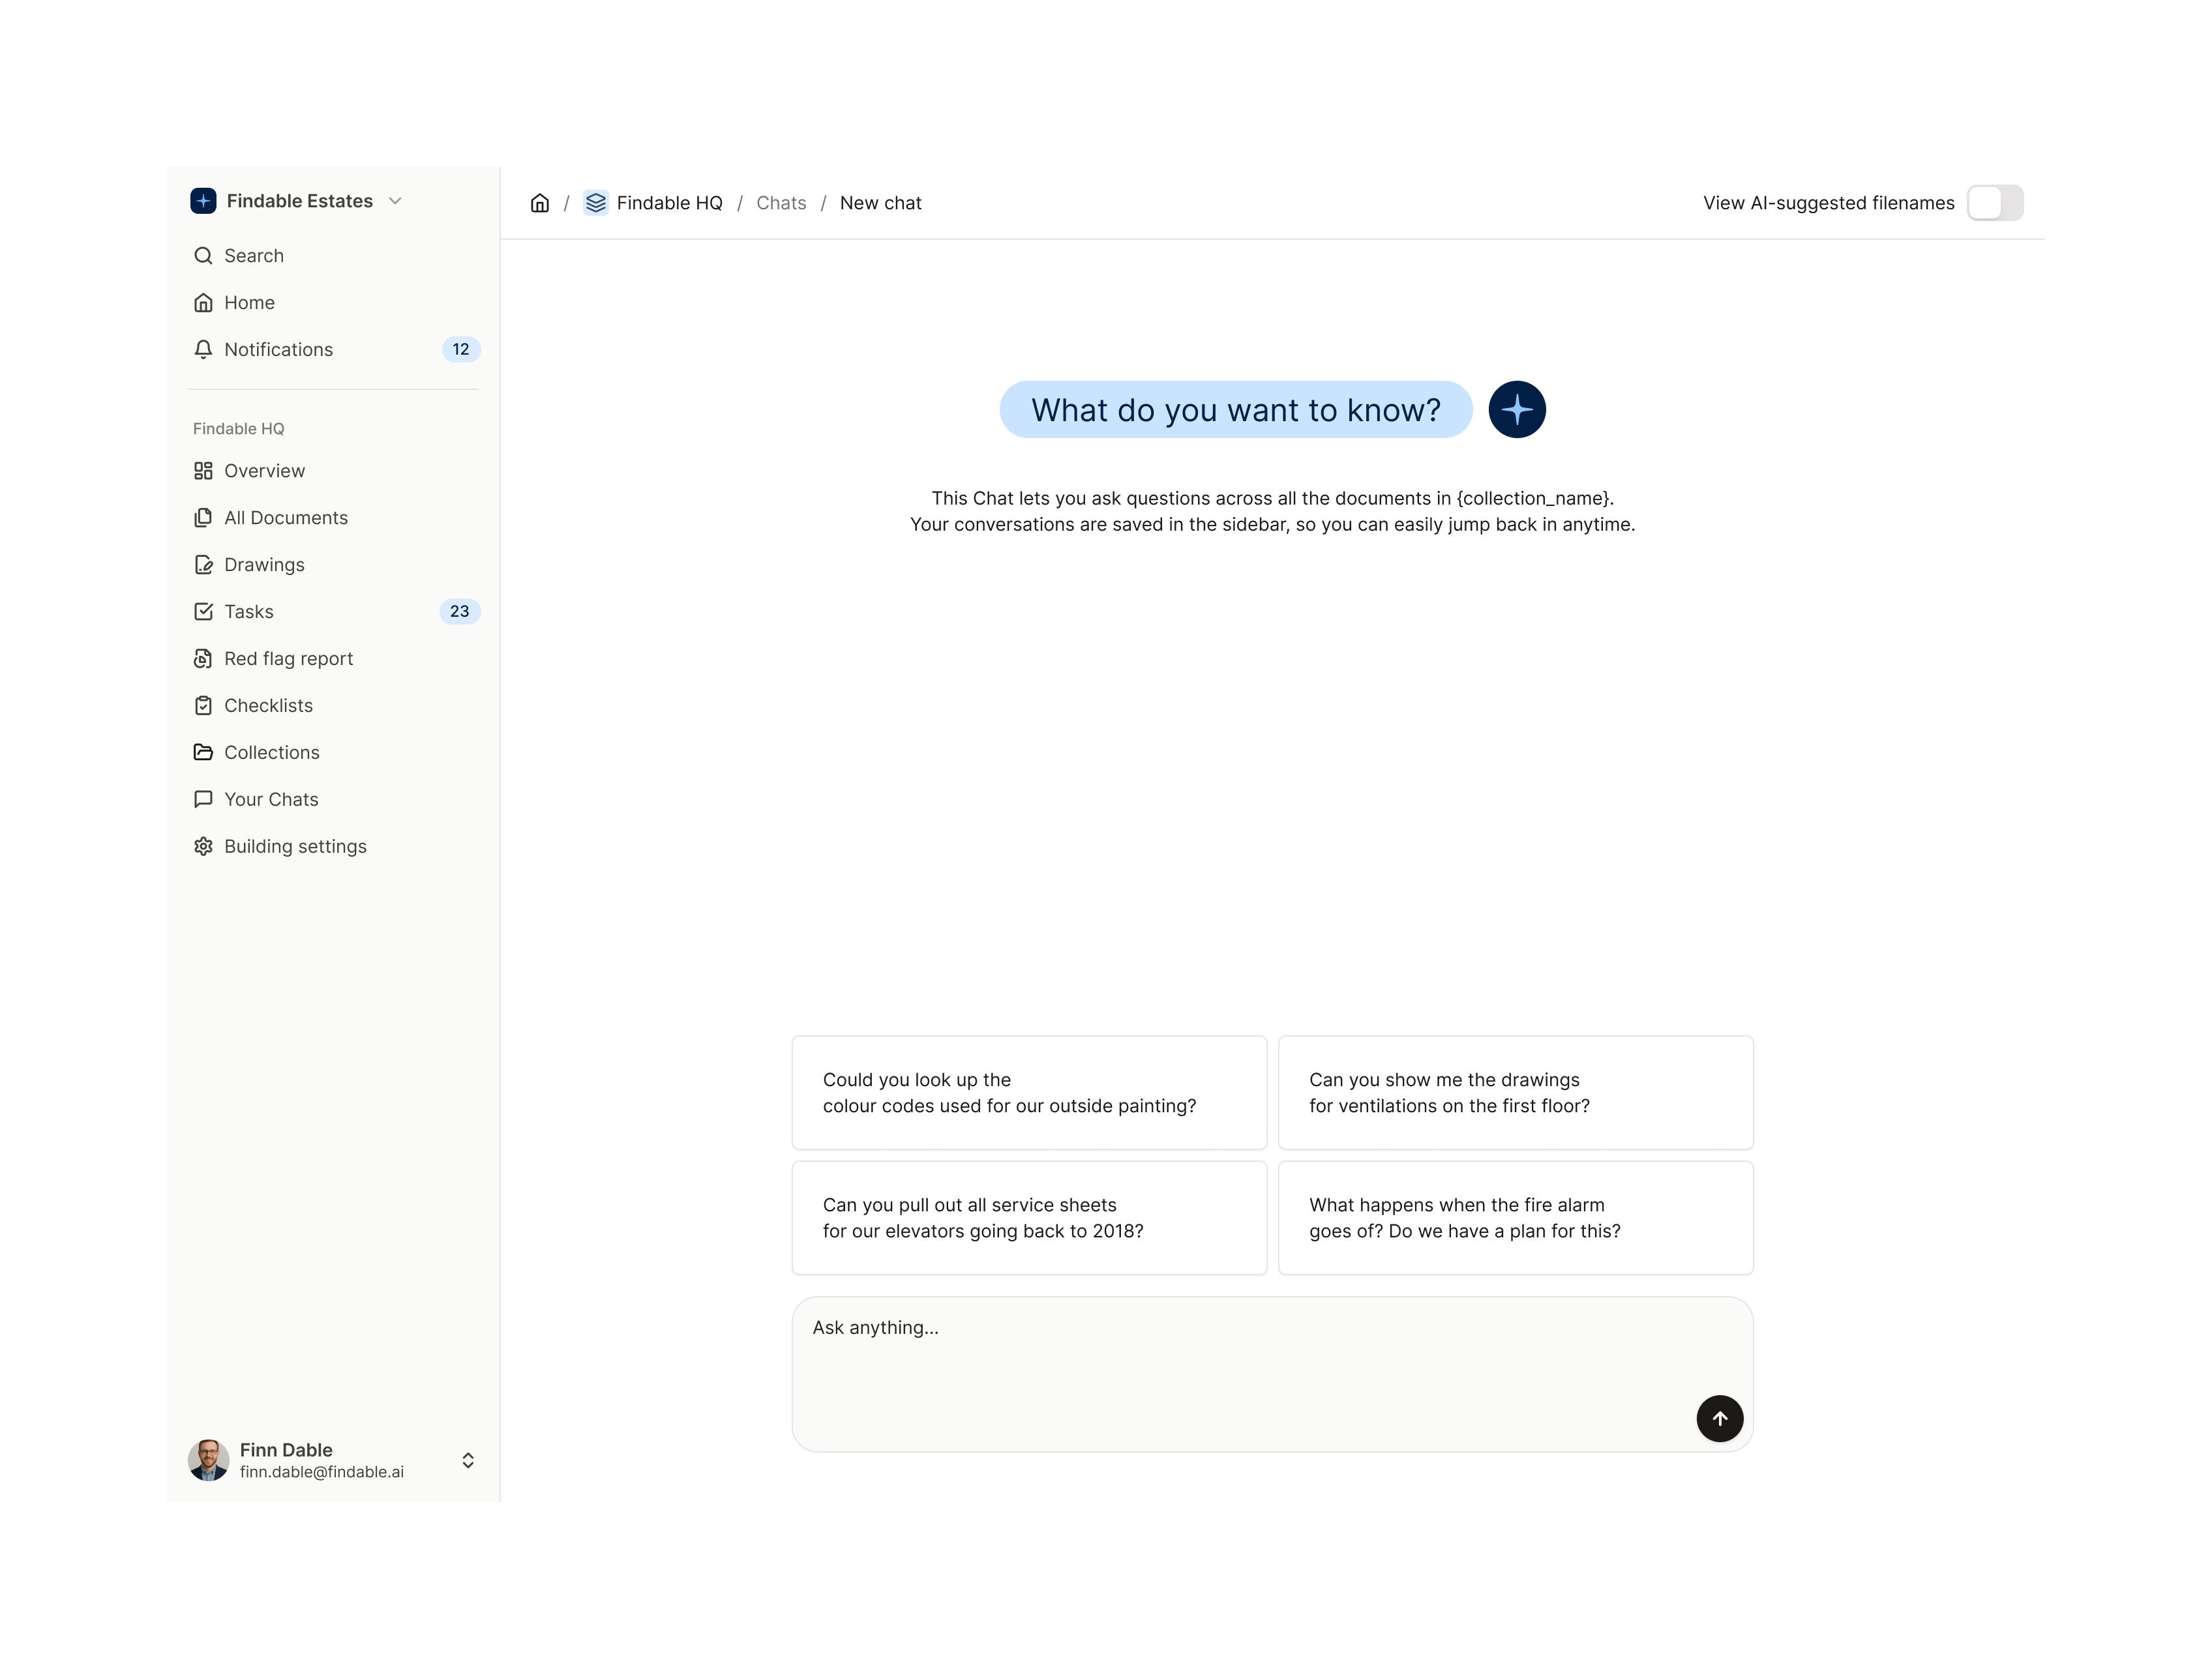Click the Overview grid icon

coord(203,471)
